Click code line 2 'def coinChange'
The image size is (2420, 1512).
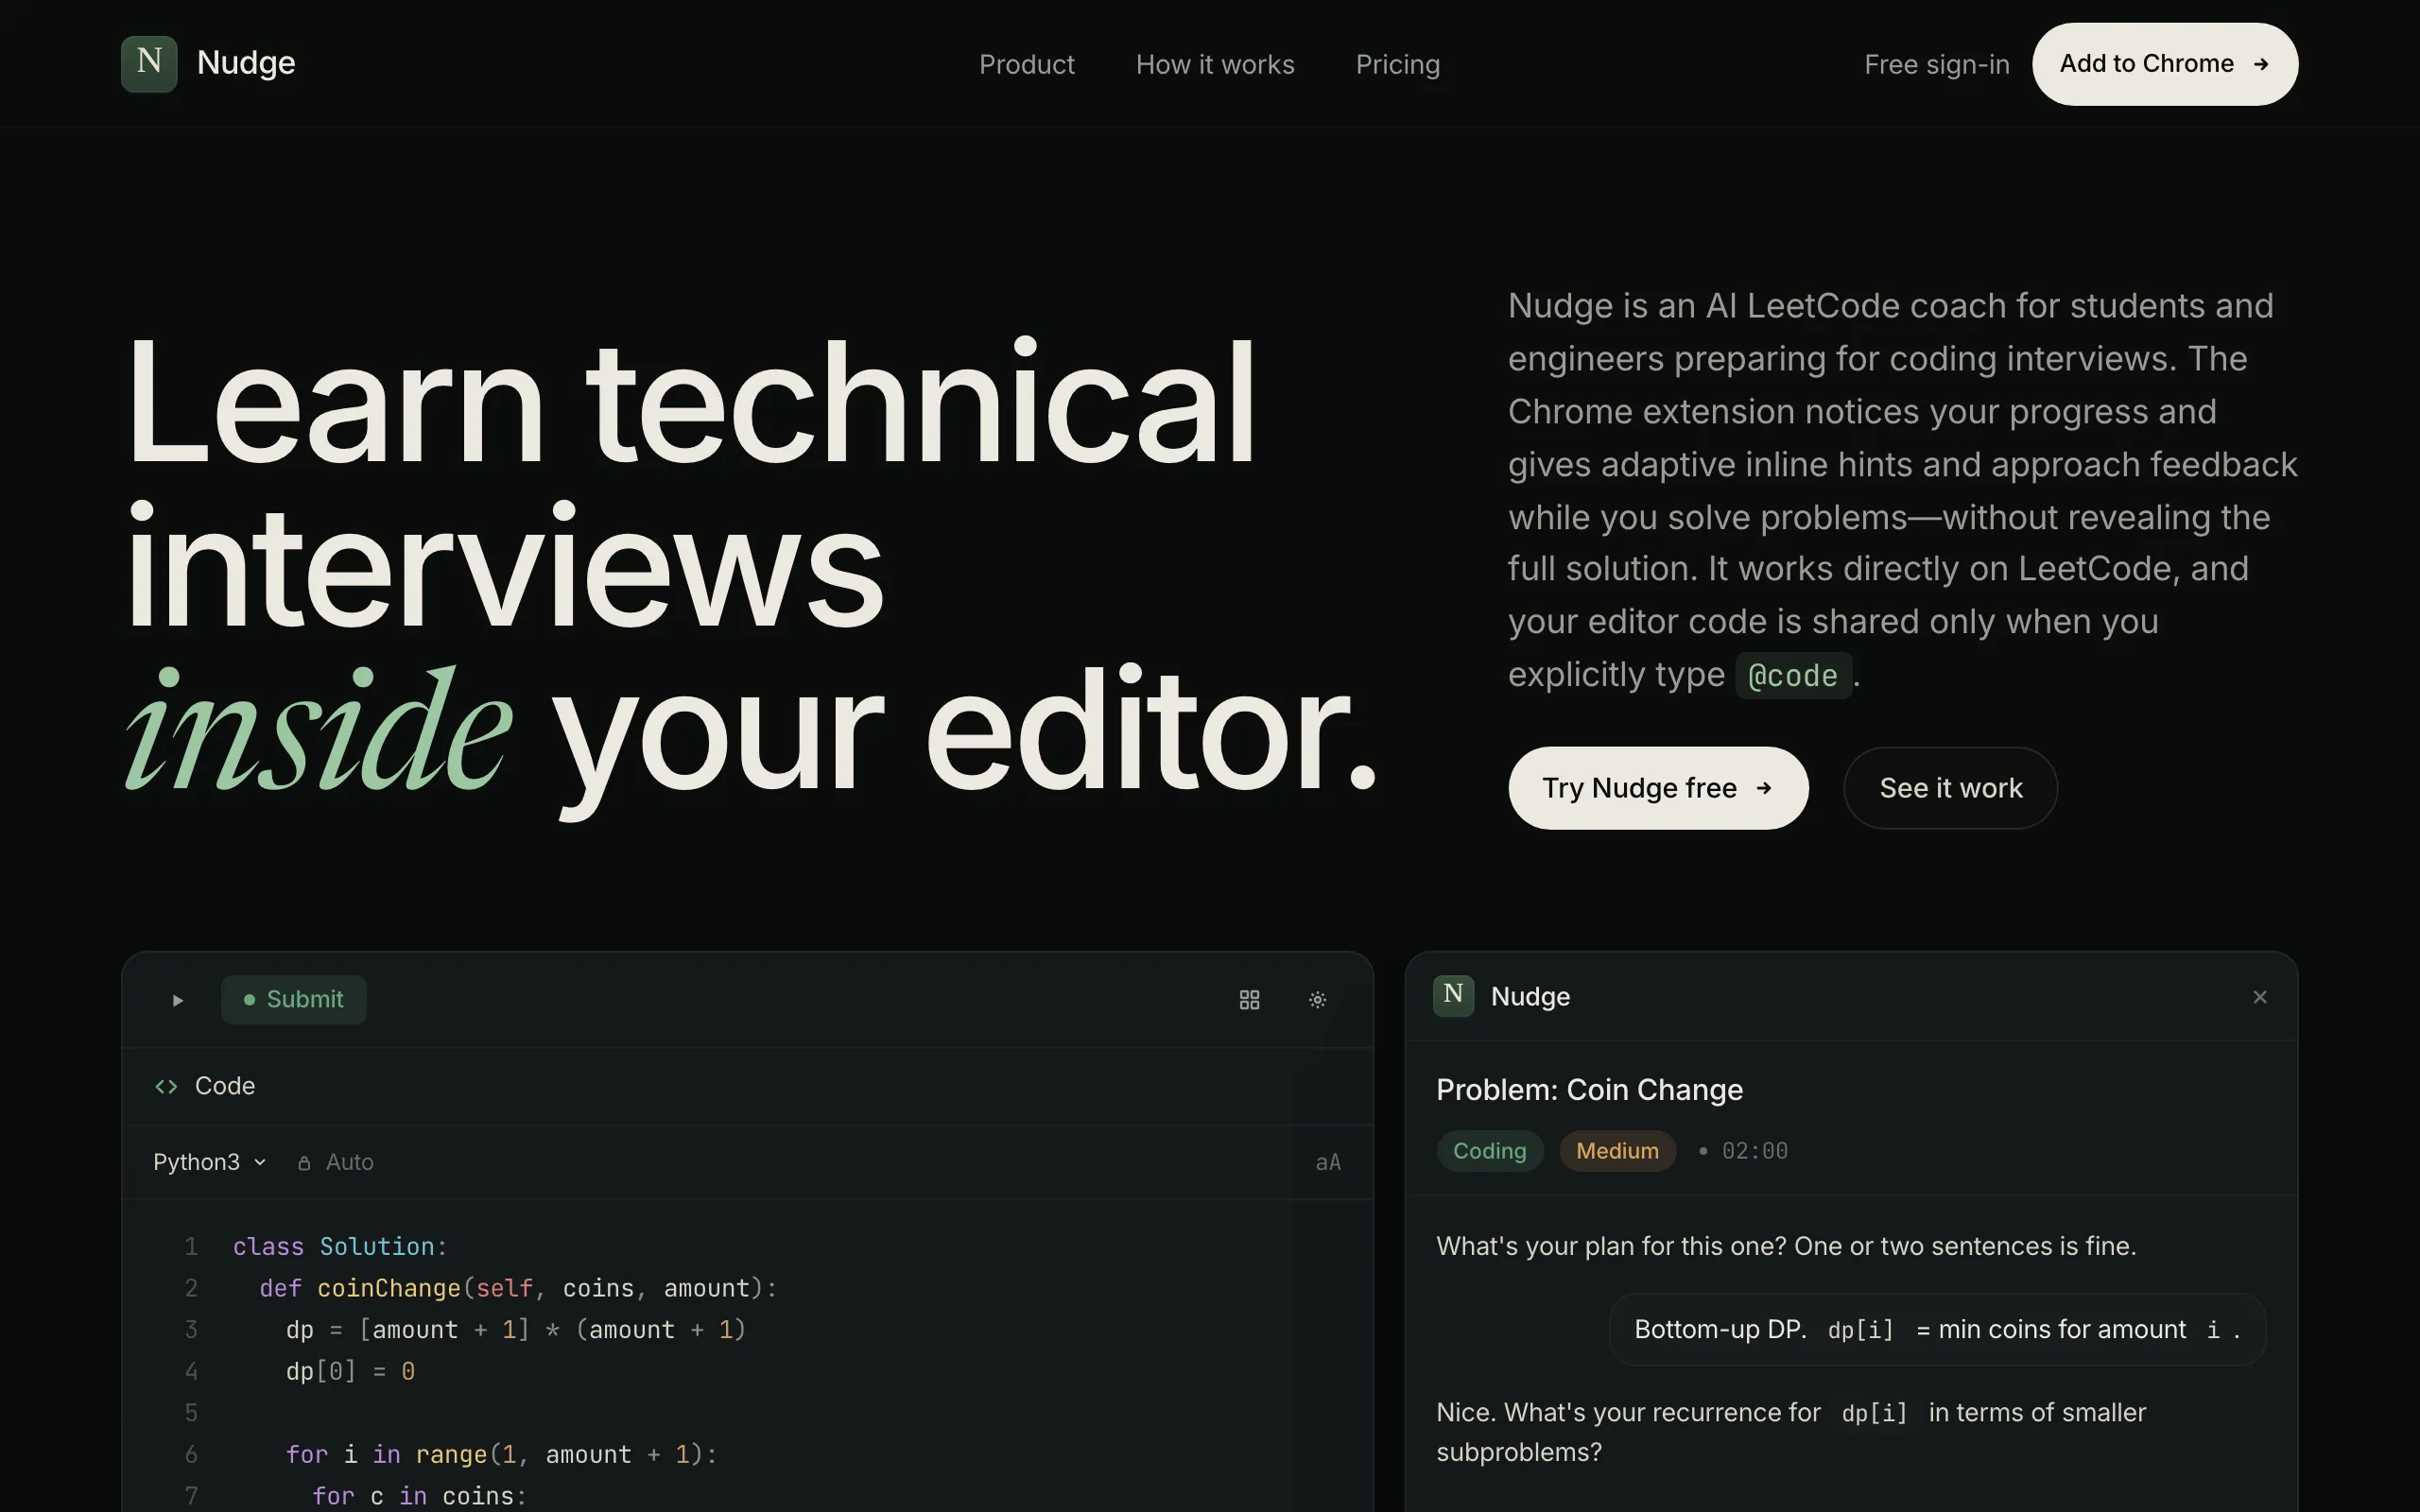pos(517,1288)
